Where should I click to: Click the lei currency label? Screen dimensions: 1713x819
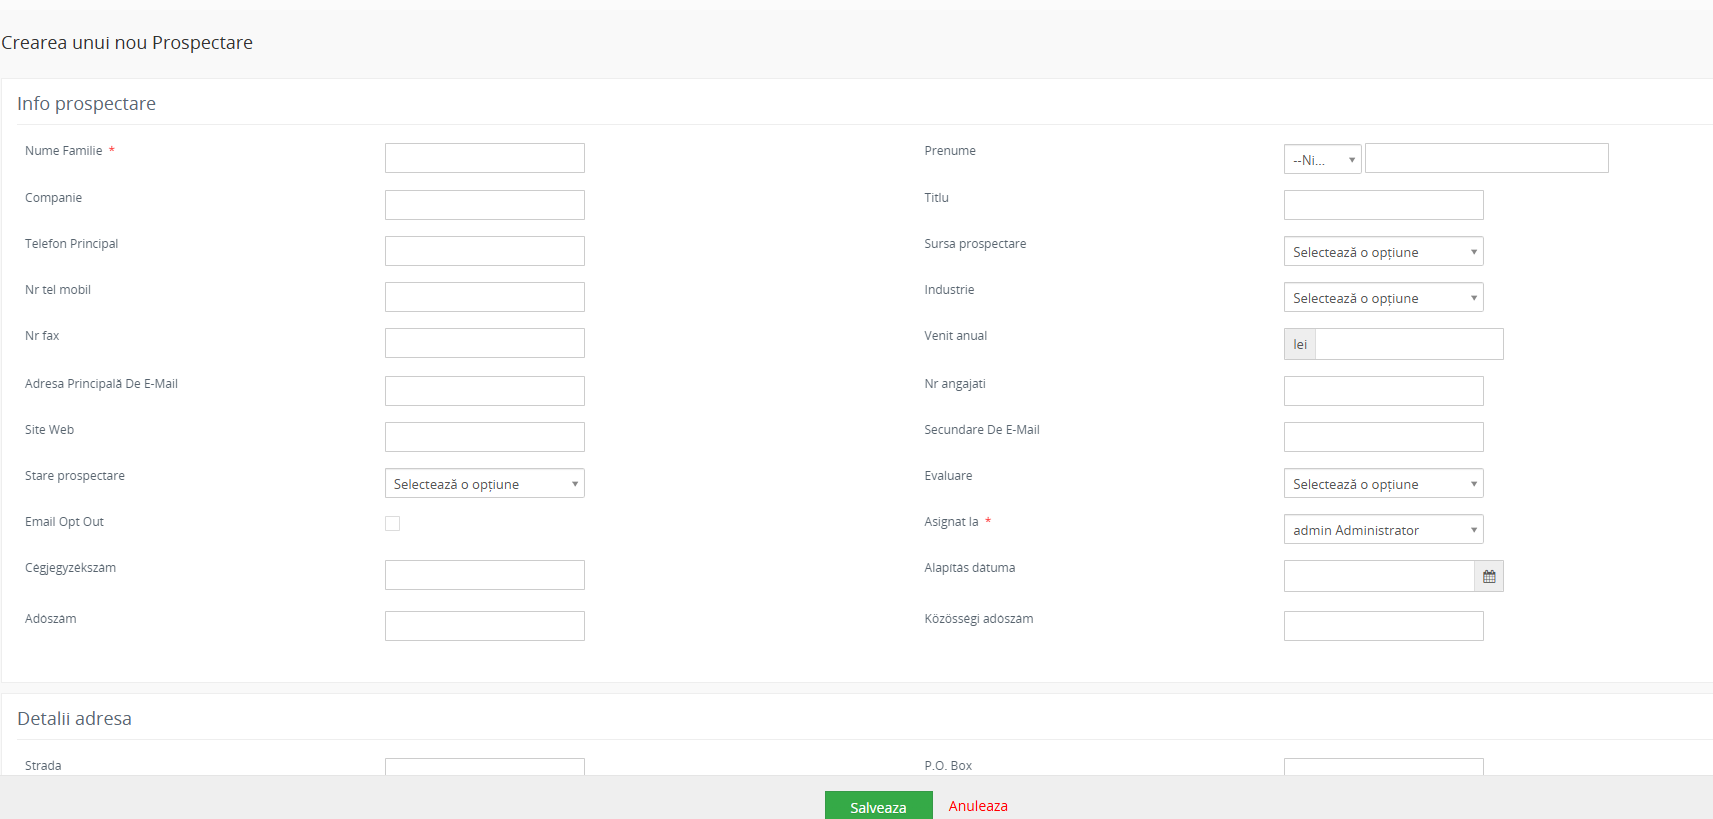tap(1300, 344)
